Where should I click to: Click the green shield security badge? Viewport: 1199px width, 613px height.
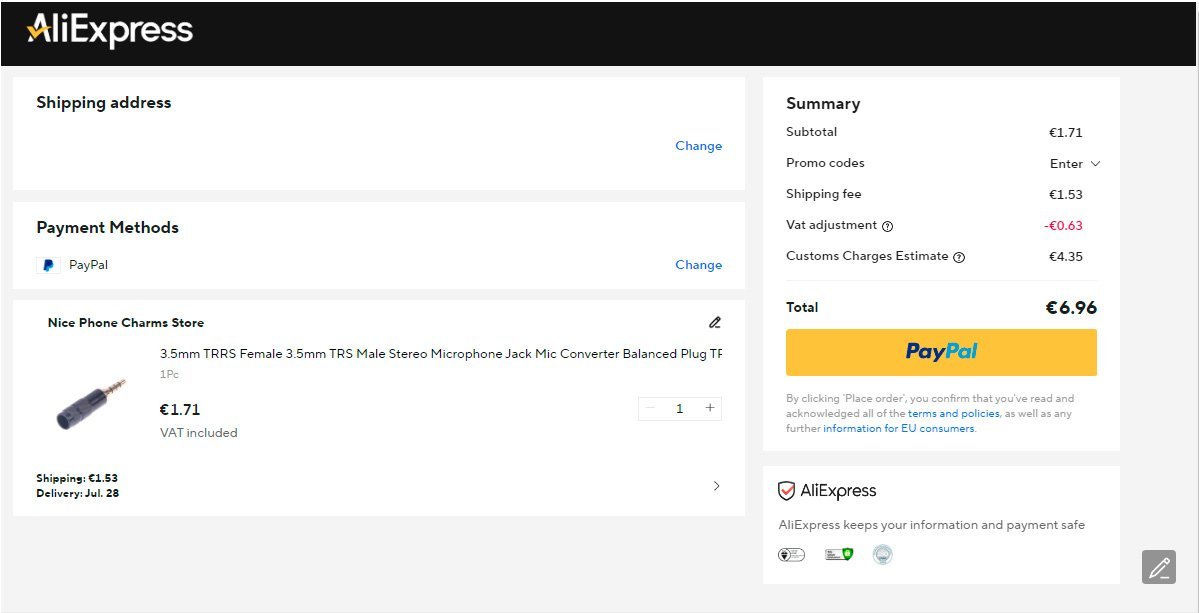point(839,554)
